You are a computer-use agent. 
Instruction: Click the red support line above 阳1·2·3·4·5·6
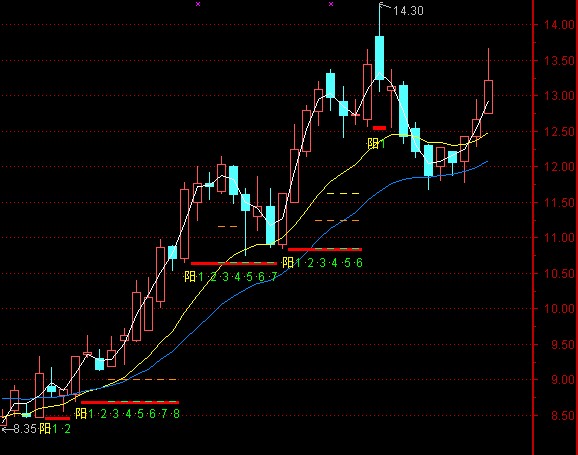point(325,250)
